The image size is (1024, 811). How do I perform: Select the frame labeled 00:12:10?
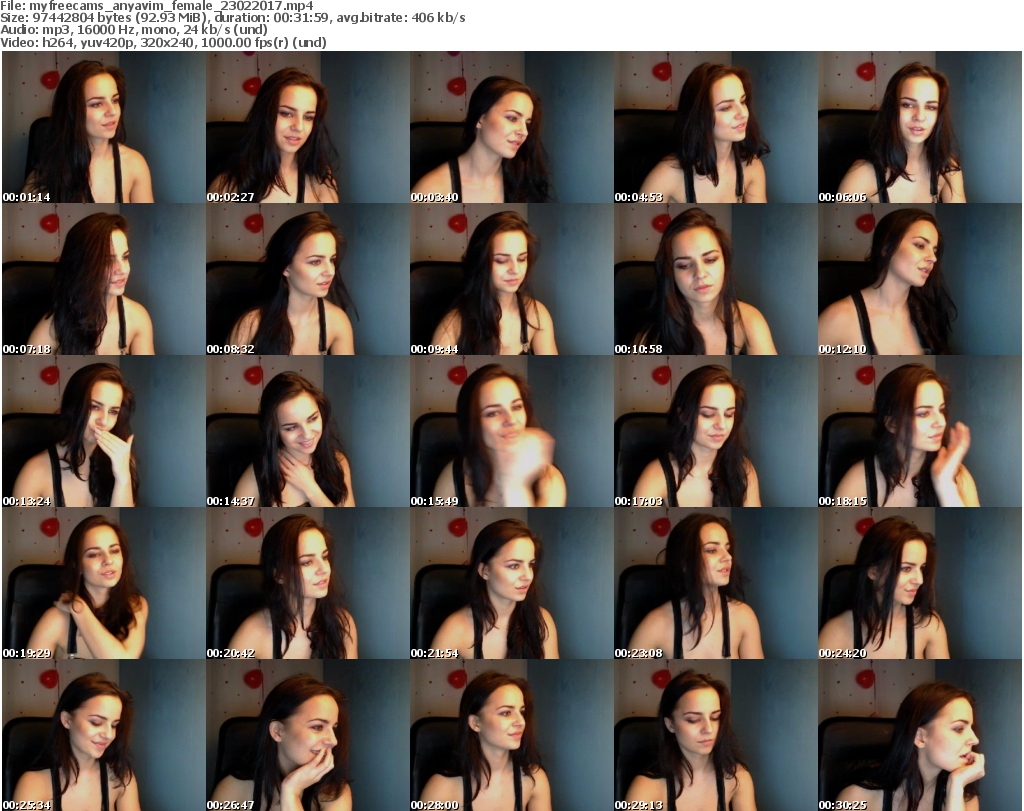pos(920,279)
